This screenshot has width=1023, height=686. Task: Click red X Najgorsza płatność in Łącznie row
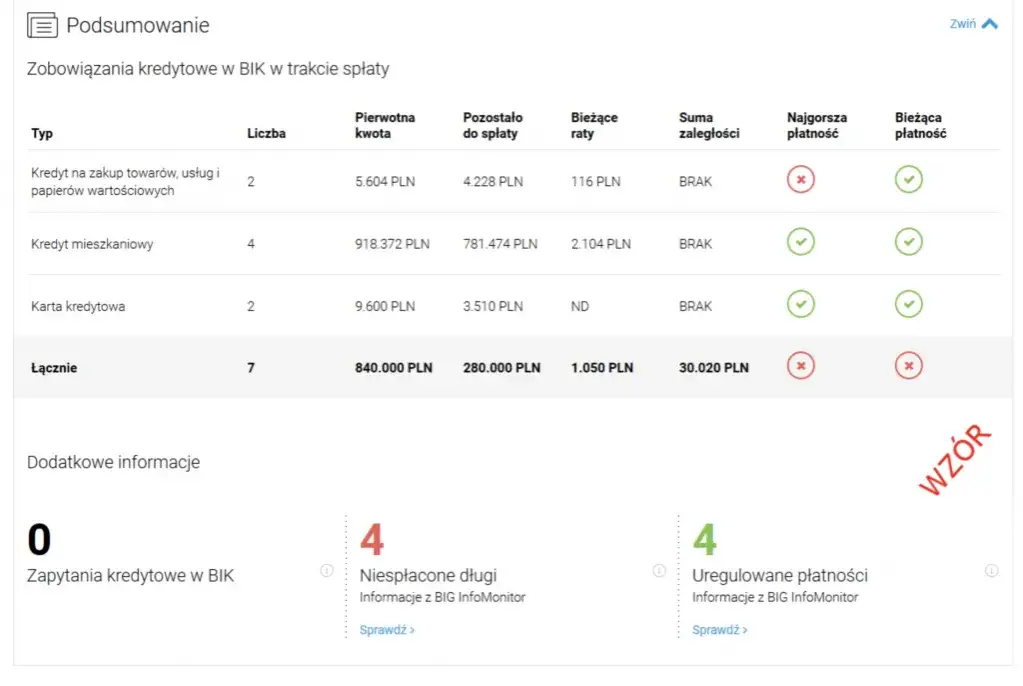[800, 367]
